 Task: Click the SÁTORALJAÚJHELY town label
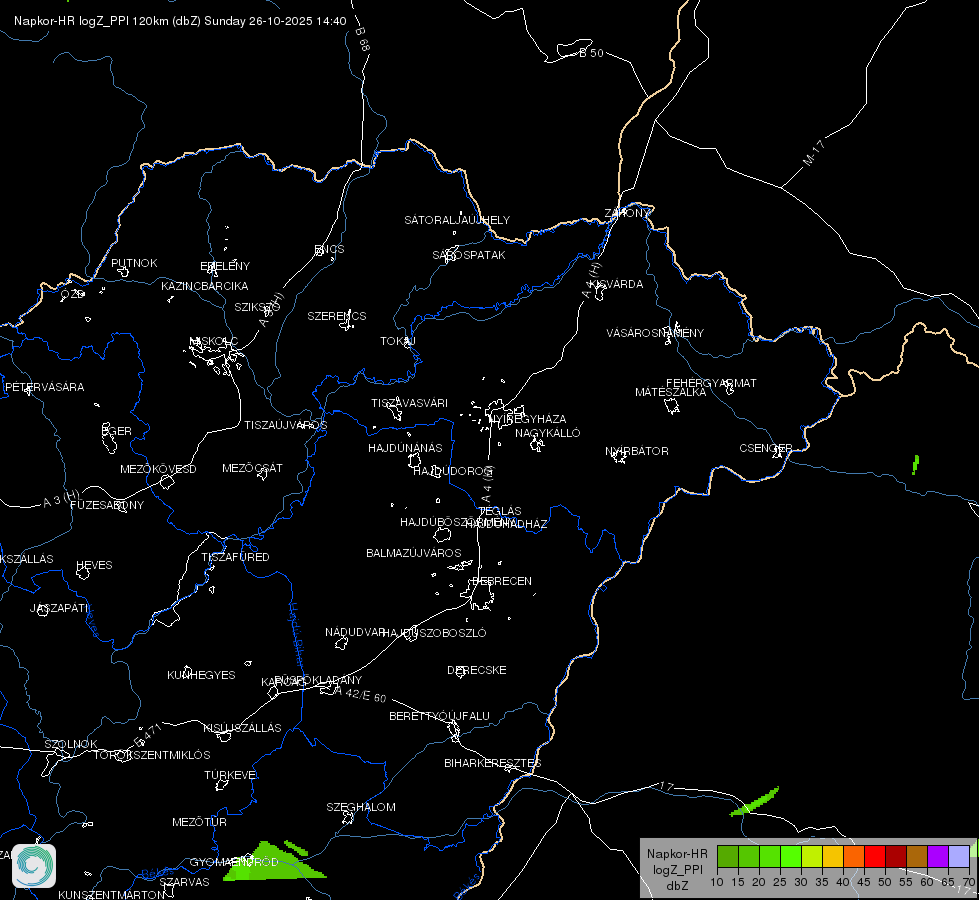457,220
